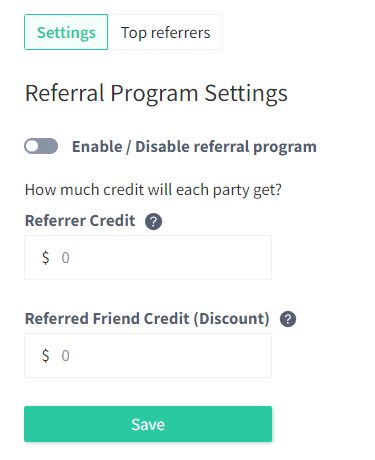
Task: Click the placeholder 0 in Referrer Credit box
Action: click(65, 258)
